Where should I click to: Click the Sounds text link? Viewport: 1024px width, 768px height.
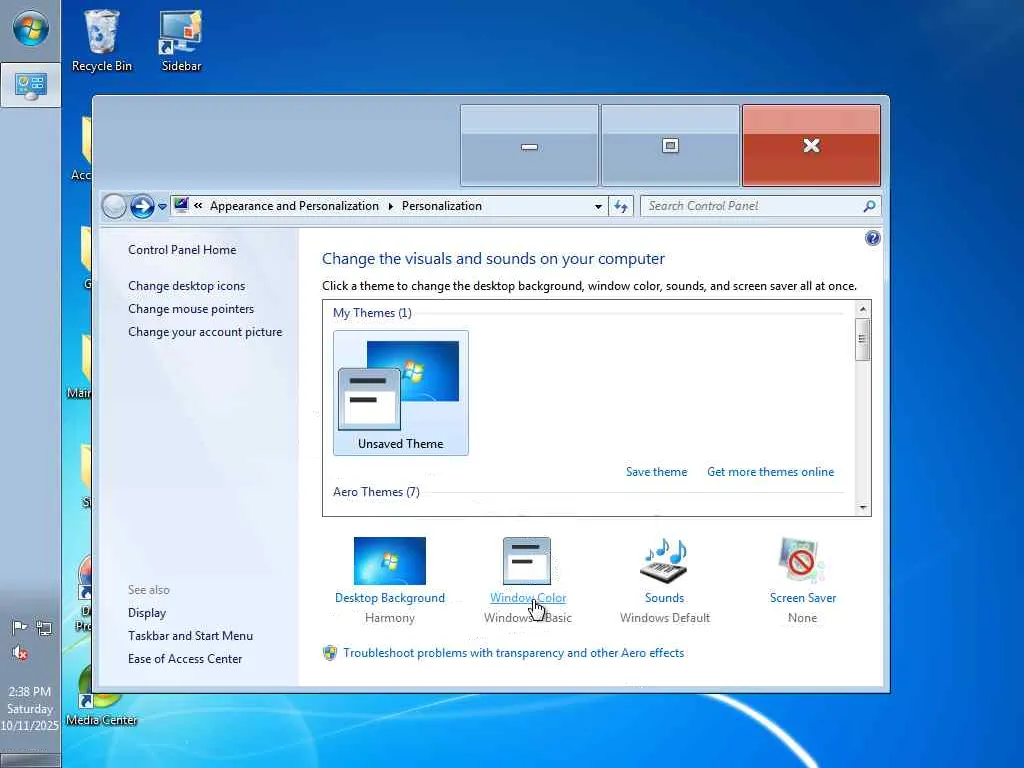[x=664, y=598]
